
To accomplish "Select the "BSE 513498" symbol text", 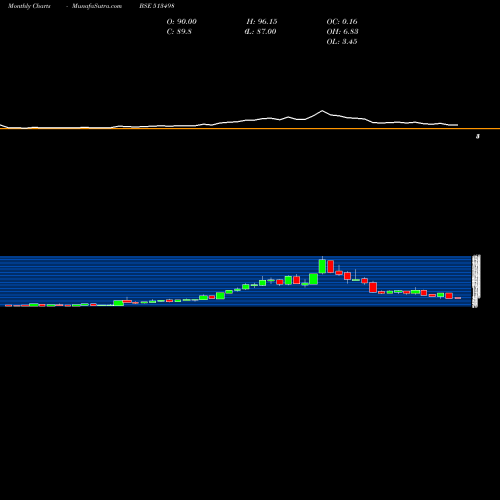I will pyautogui.click(x=157, y=6).
